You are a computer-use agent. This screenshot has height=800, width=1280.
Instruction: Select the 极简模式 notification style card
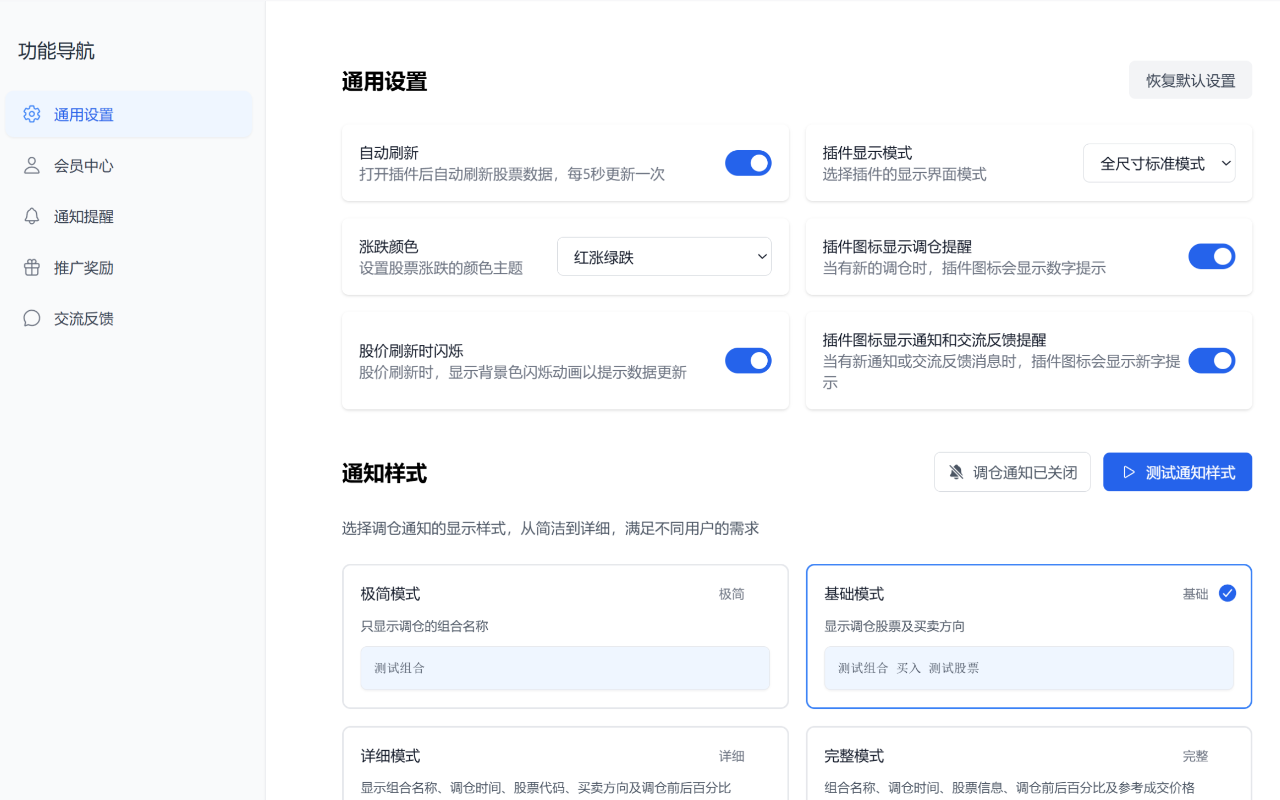pyautogui.click(x=565, y=636)
